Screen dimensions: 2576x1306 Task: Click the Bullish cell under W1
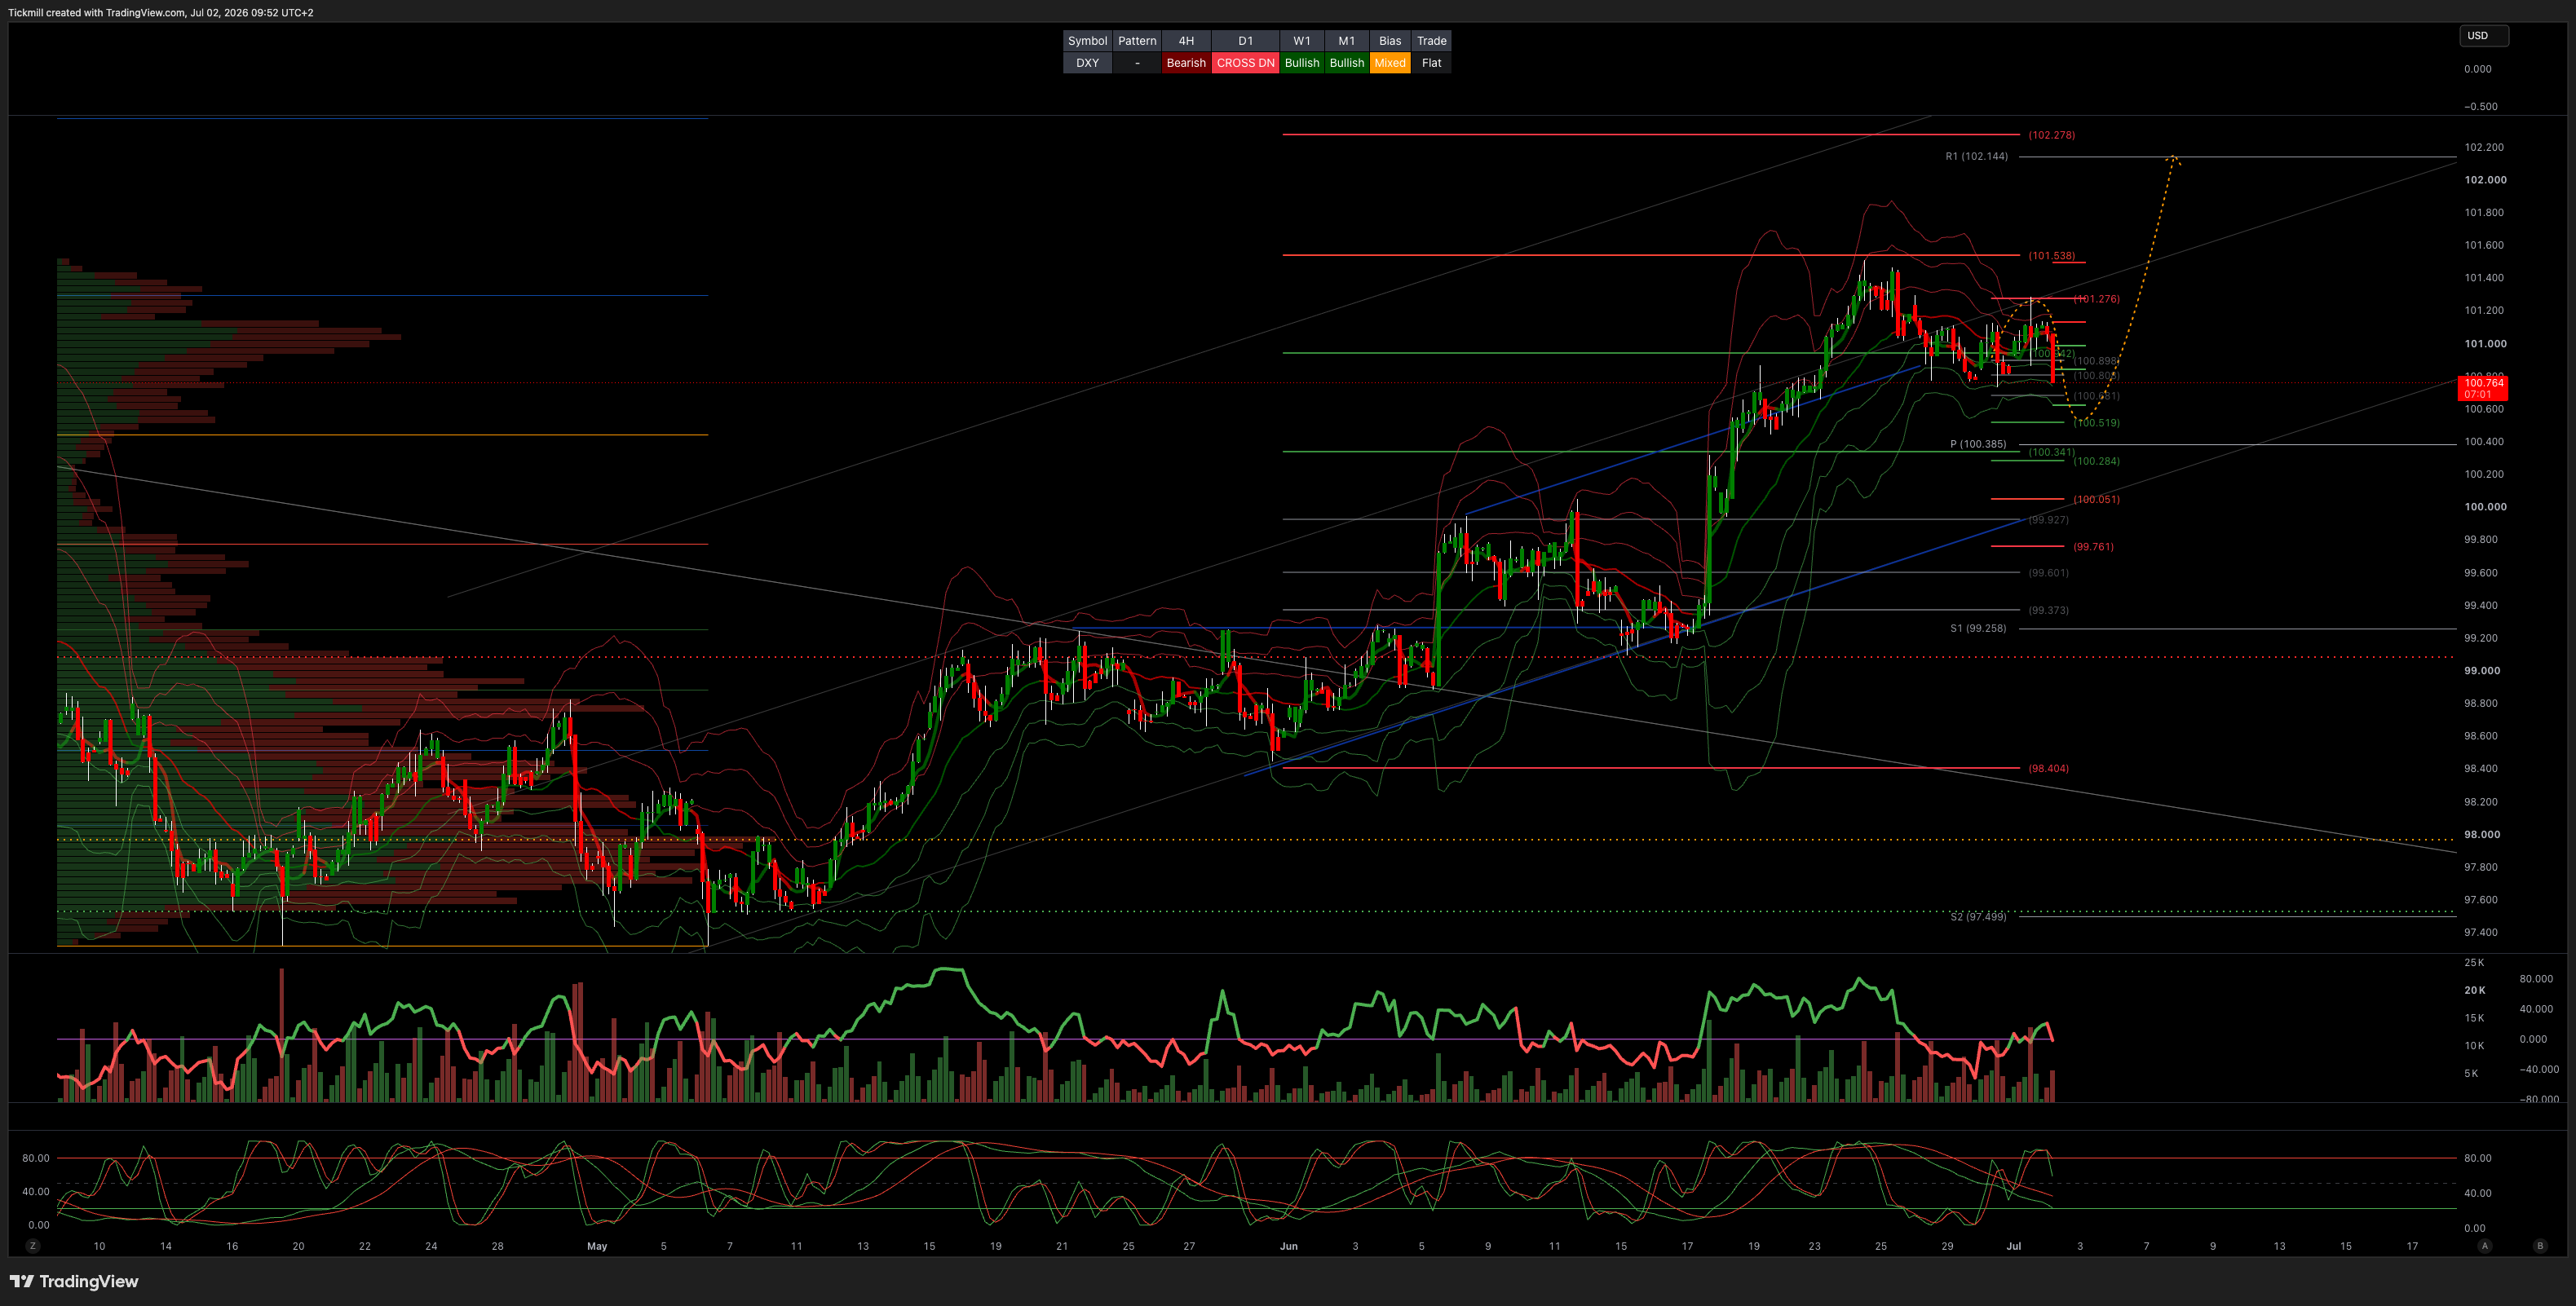tap(1302, 63)
